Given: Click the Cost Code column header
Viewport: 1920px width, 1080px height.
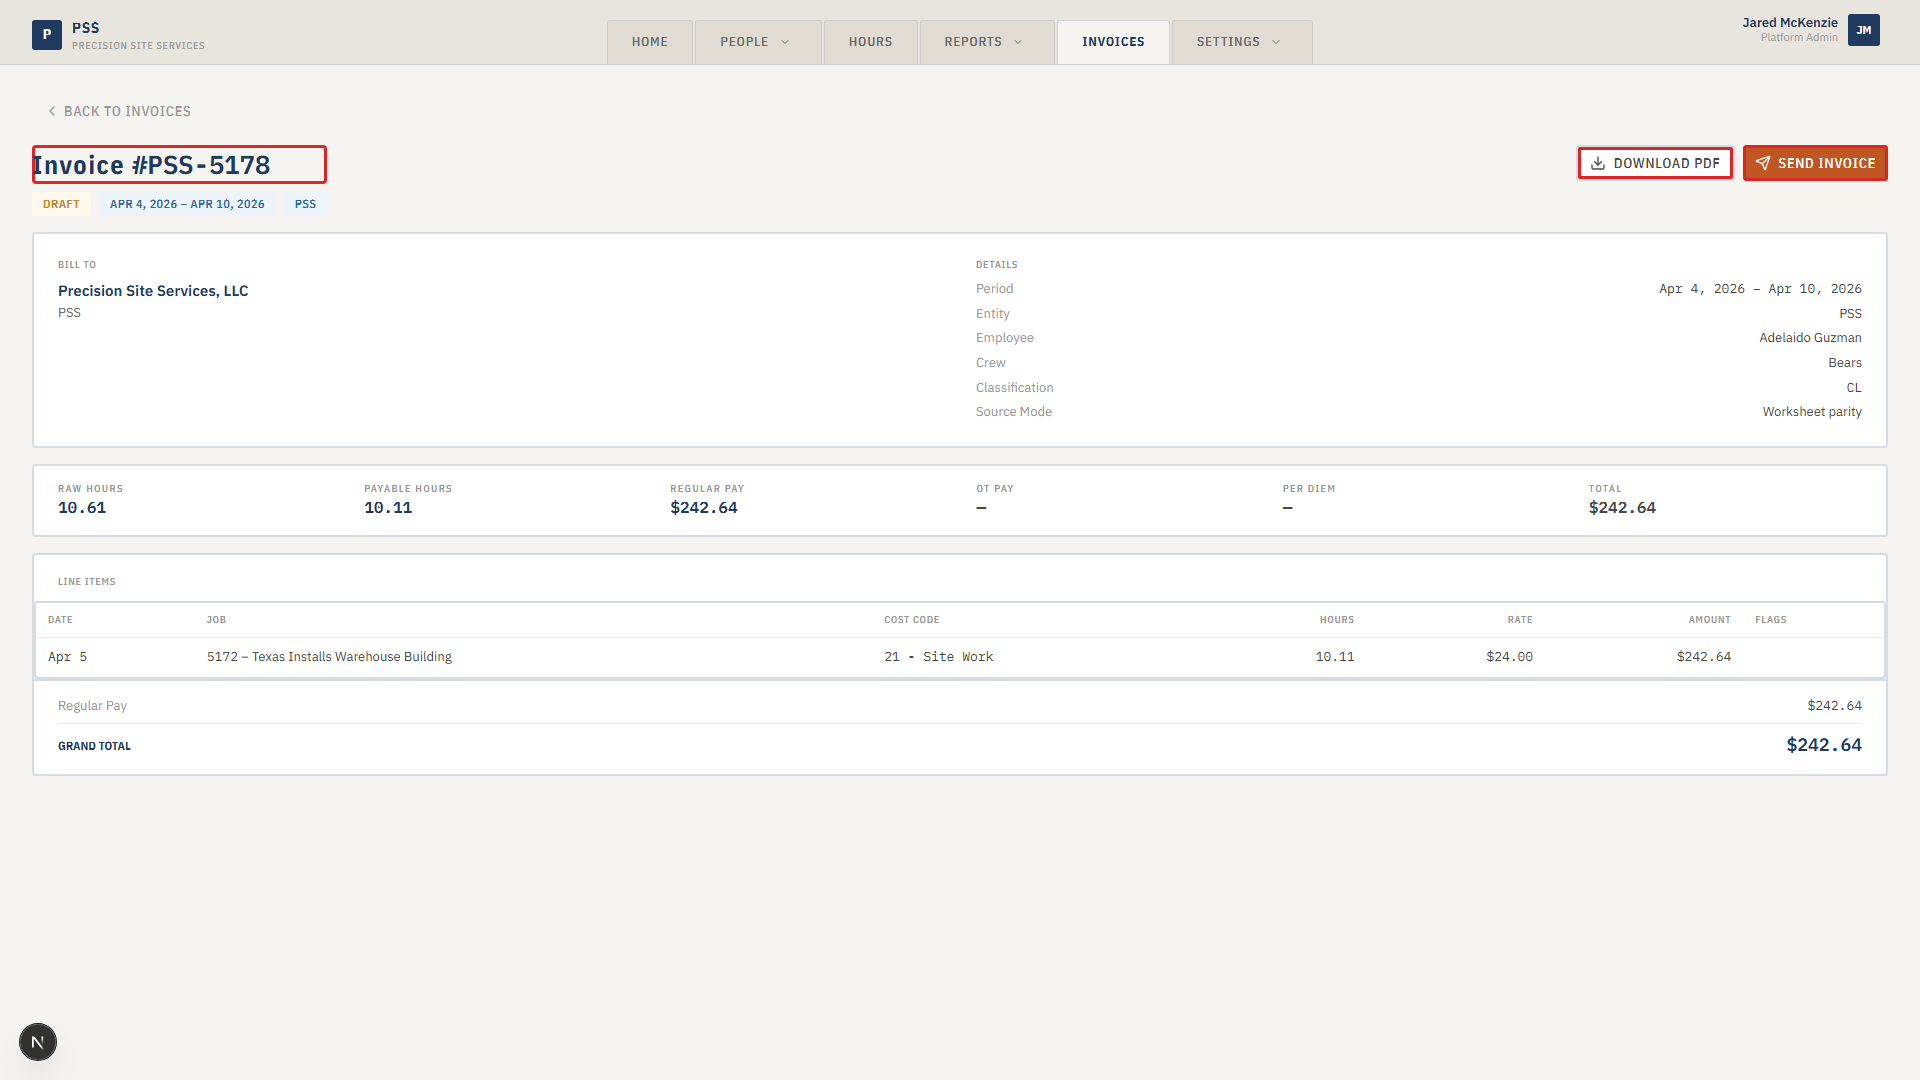Looking at the screenshot, I should pos(911,620).
